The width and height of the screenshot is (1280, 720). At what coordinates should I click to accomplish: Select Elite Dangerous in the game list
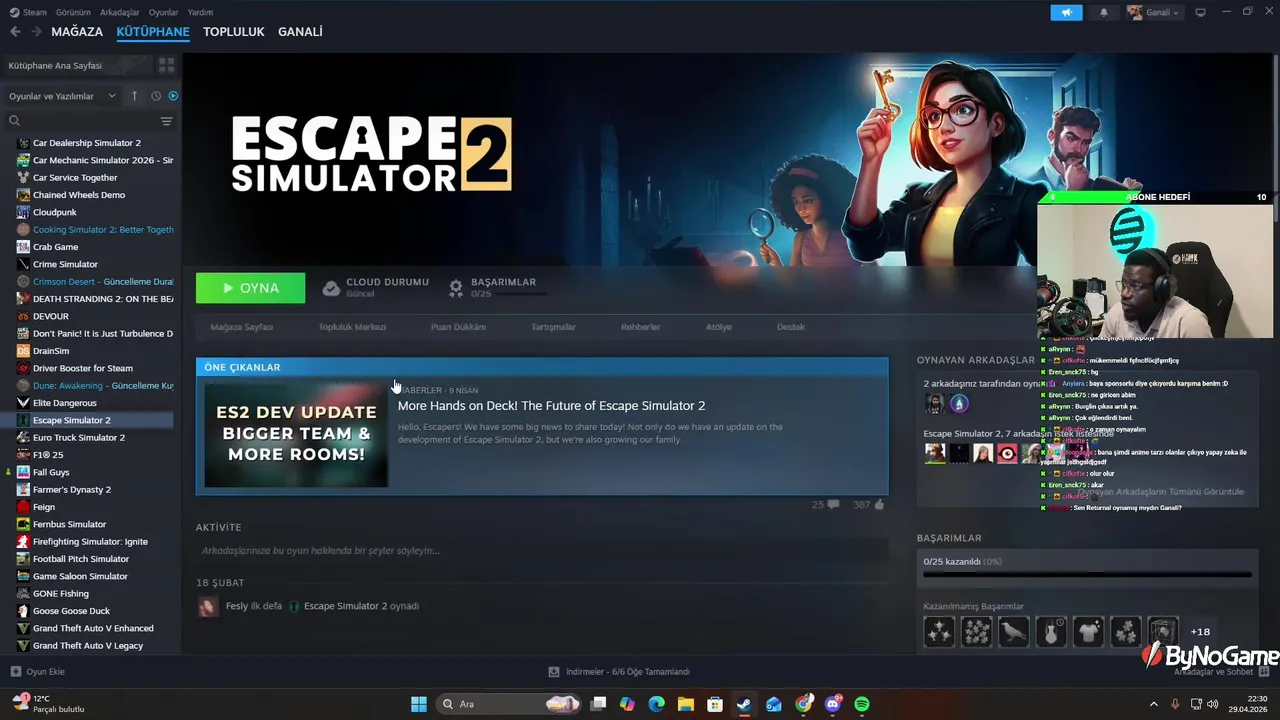65,403
